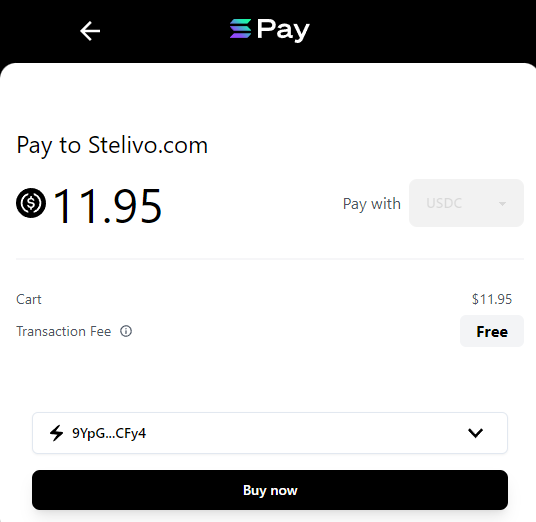Click the Pay to Stelivo.com heading
The image size is (536, 522).
[x=112, y=146]
